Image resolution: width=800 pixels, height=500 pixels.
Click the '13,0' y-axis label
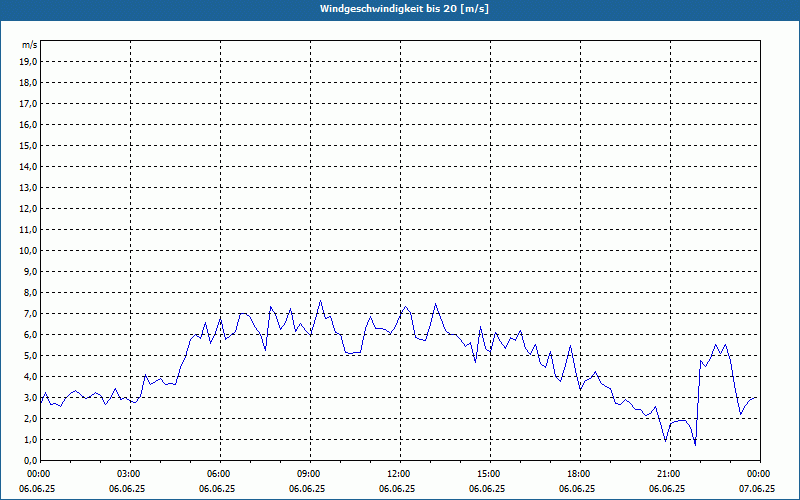[x=28, y=188]
